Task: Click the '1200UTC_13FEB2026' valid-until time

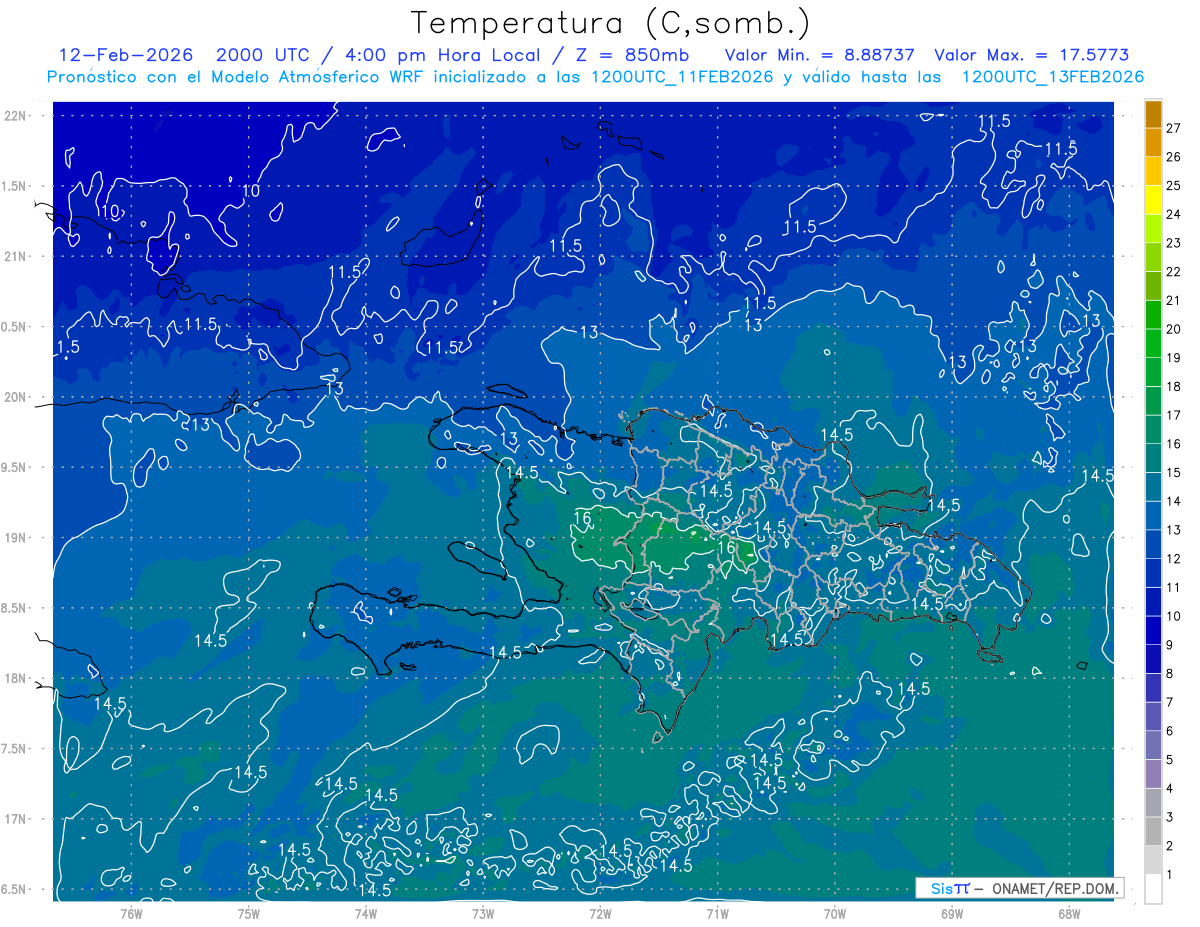Action: tap(1052, 77)
